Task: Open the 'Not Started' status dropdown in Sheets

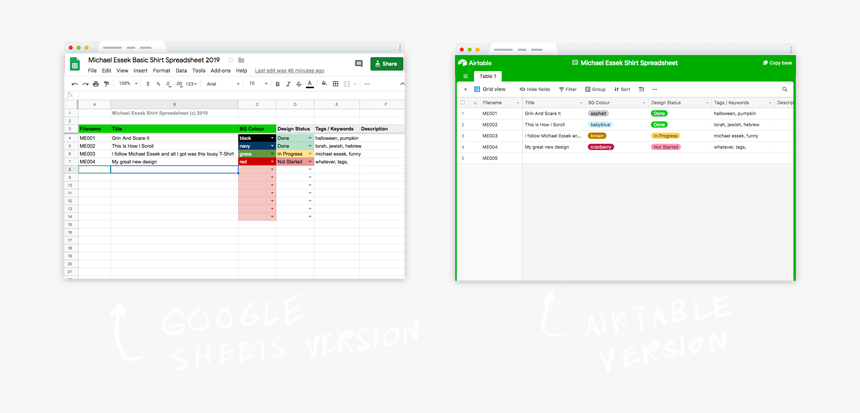Action: (x=310, y=162)
